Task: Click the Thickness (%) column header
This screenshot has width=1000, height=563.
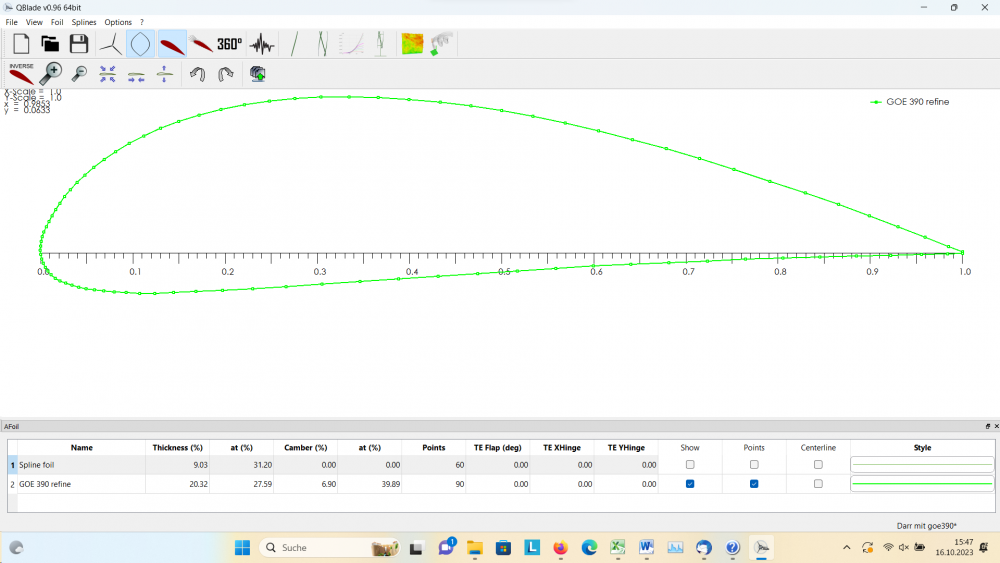Action: [x=177, y=447]
